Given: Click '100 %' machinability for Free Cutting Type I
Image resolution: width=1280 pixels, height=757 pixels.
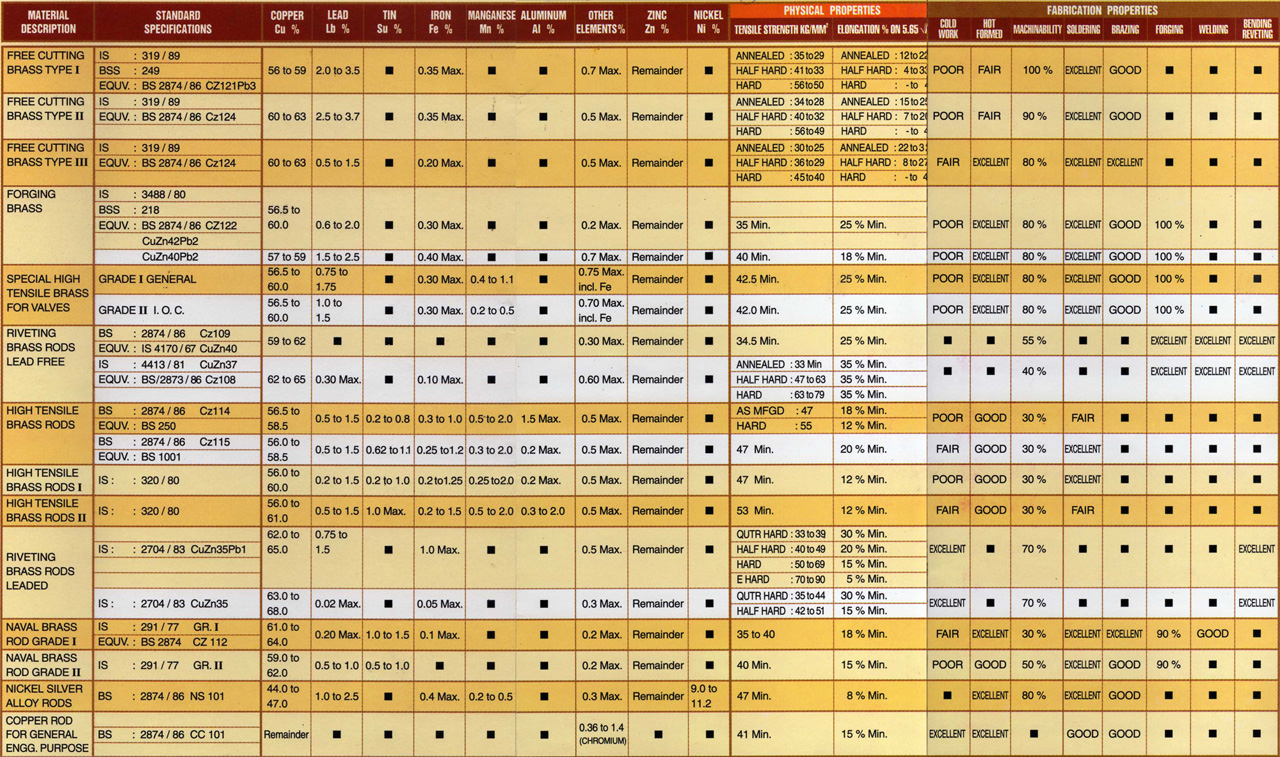Looking at the screenshot, I should [x=1035, y=71].
